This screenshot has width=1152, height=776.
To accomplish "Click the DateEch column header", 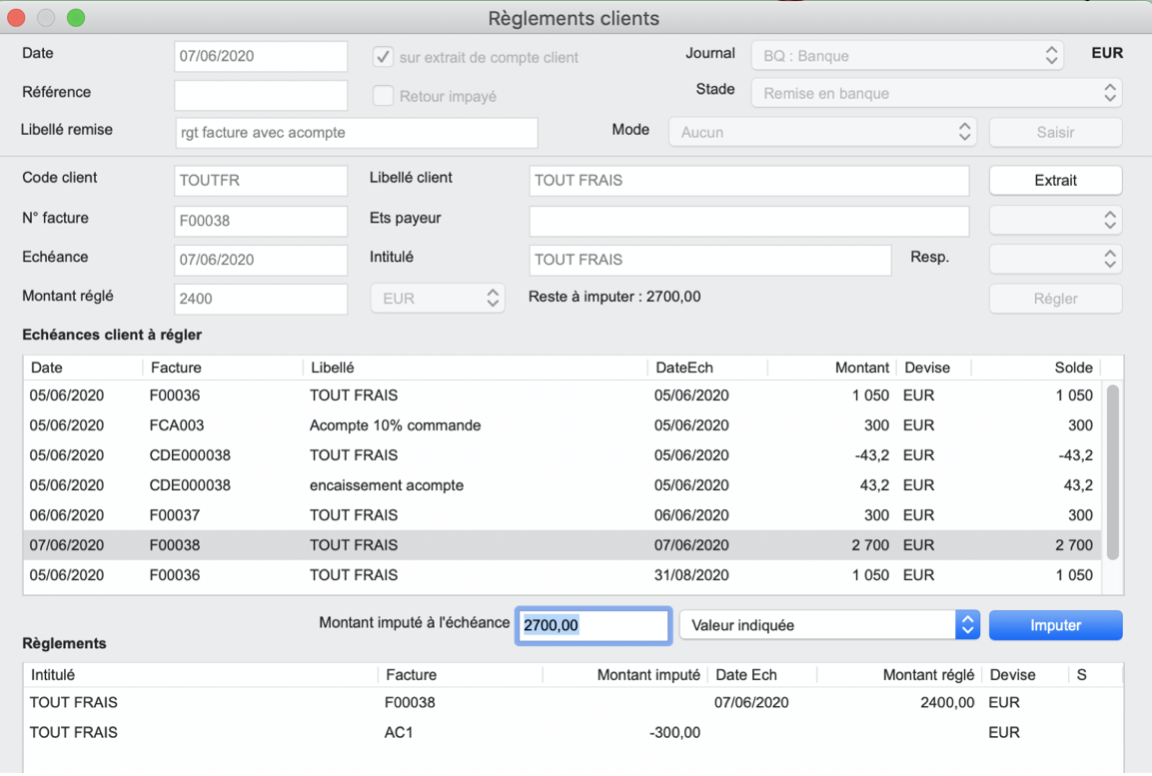I will pyautogui.click(x=708, y=367).
